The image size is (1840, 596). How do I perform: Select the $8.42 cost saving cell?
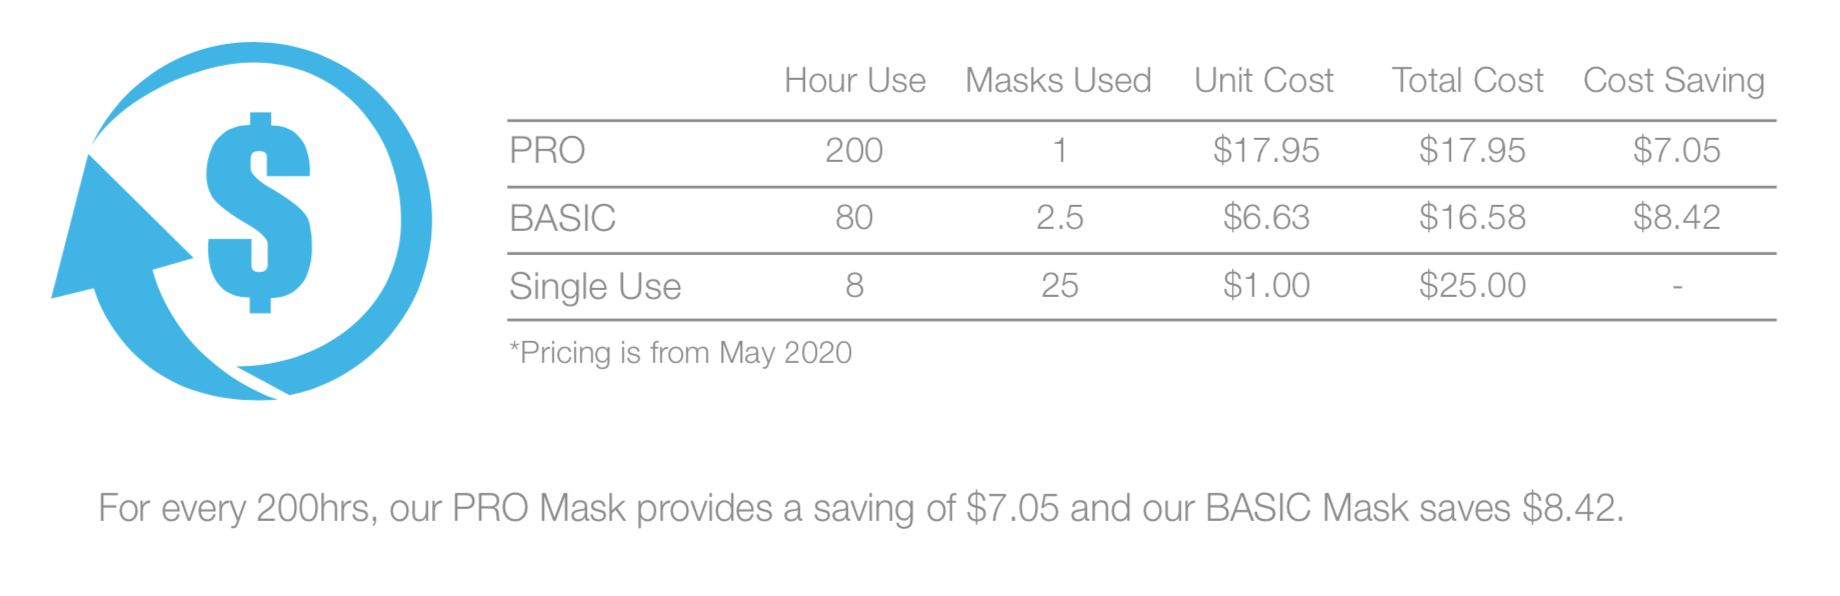coord(1676,218)
